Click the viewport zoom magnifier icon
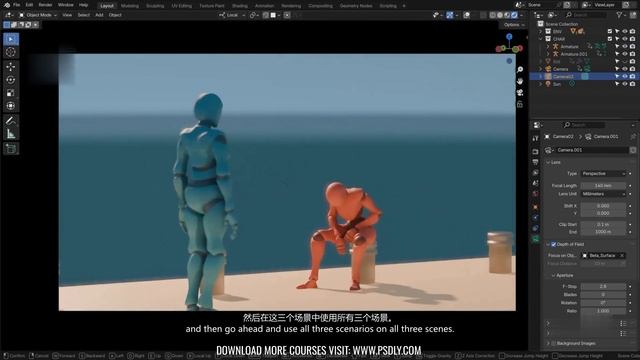 tap(520, 70)
